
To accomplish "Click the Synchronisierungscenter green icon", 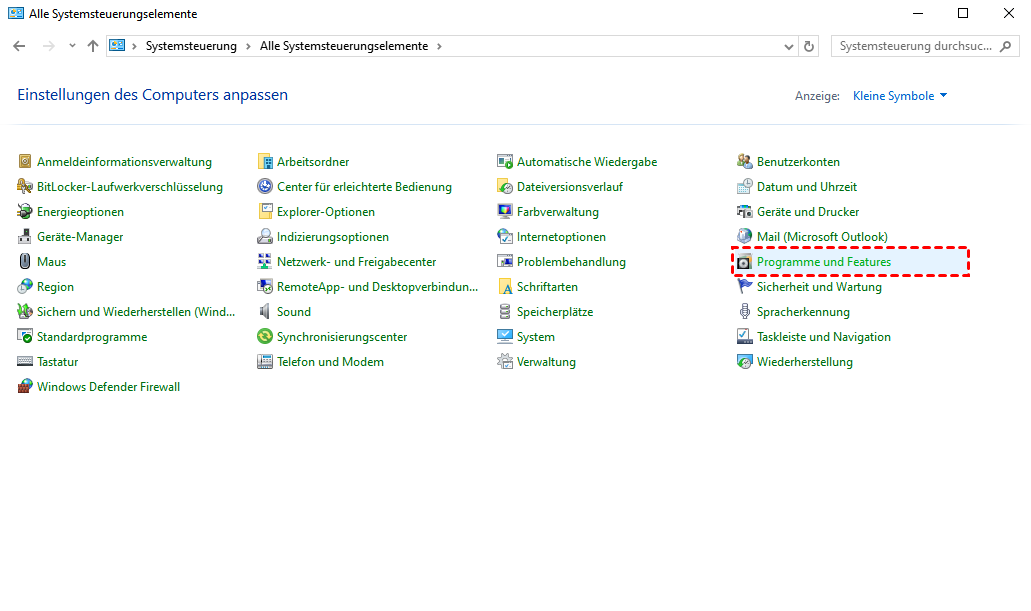I will coord(265,337).
